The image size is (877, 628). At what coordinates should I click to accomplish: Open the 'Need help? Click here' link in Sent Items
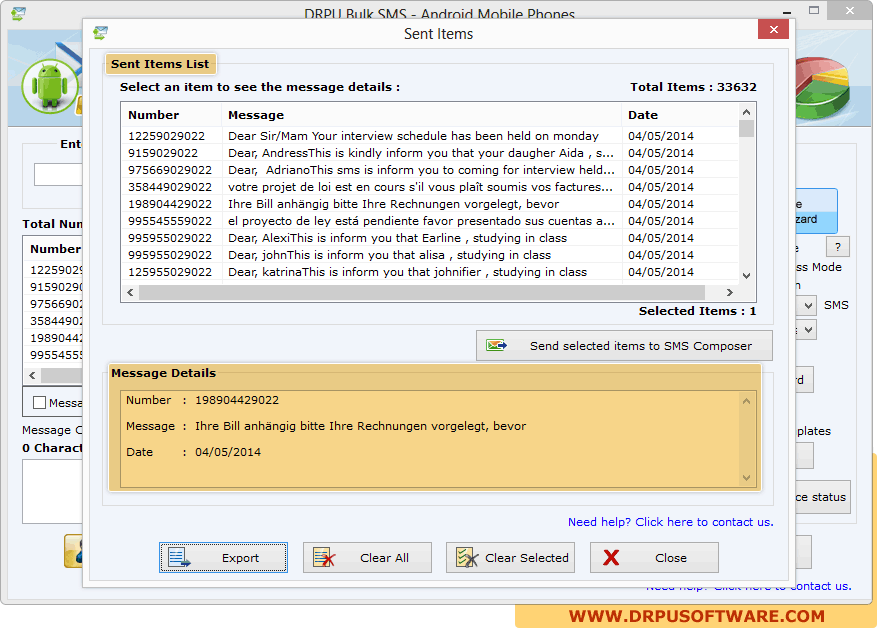click(x=671, y=522)
